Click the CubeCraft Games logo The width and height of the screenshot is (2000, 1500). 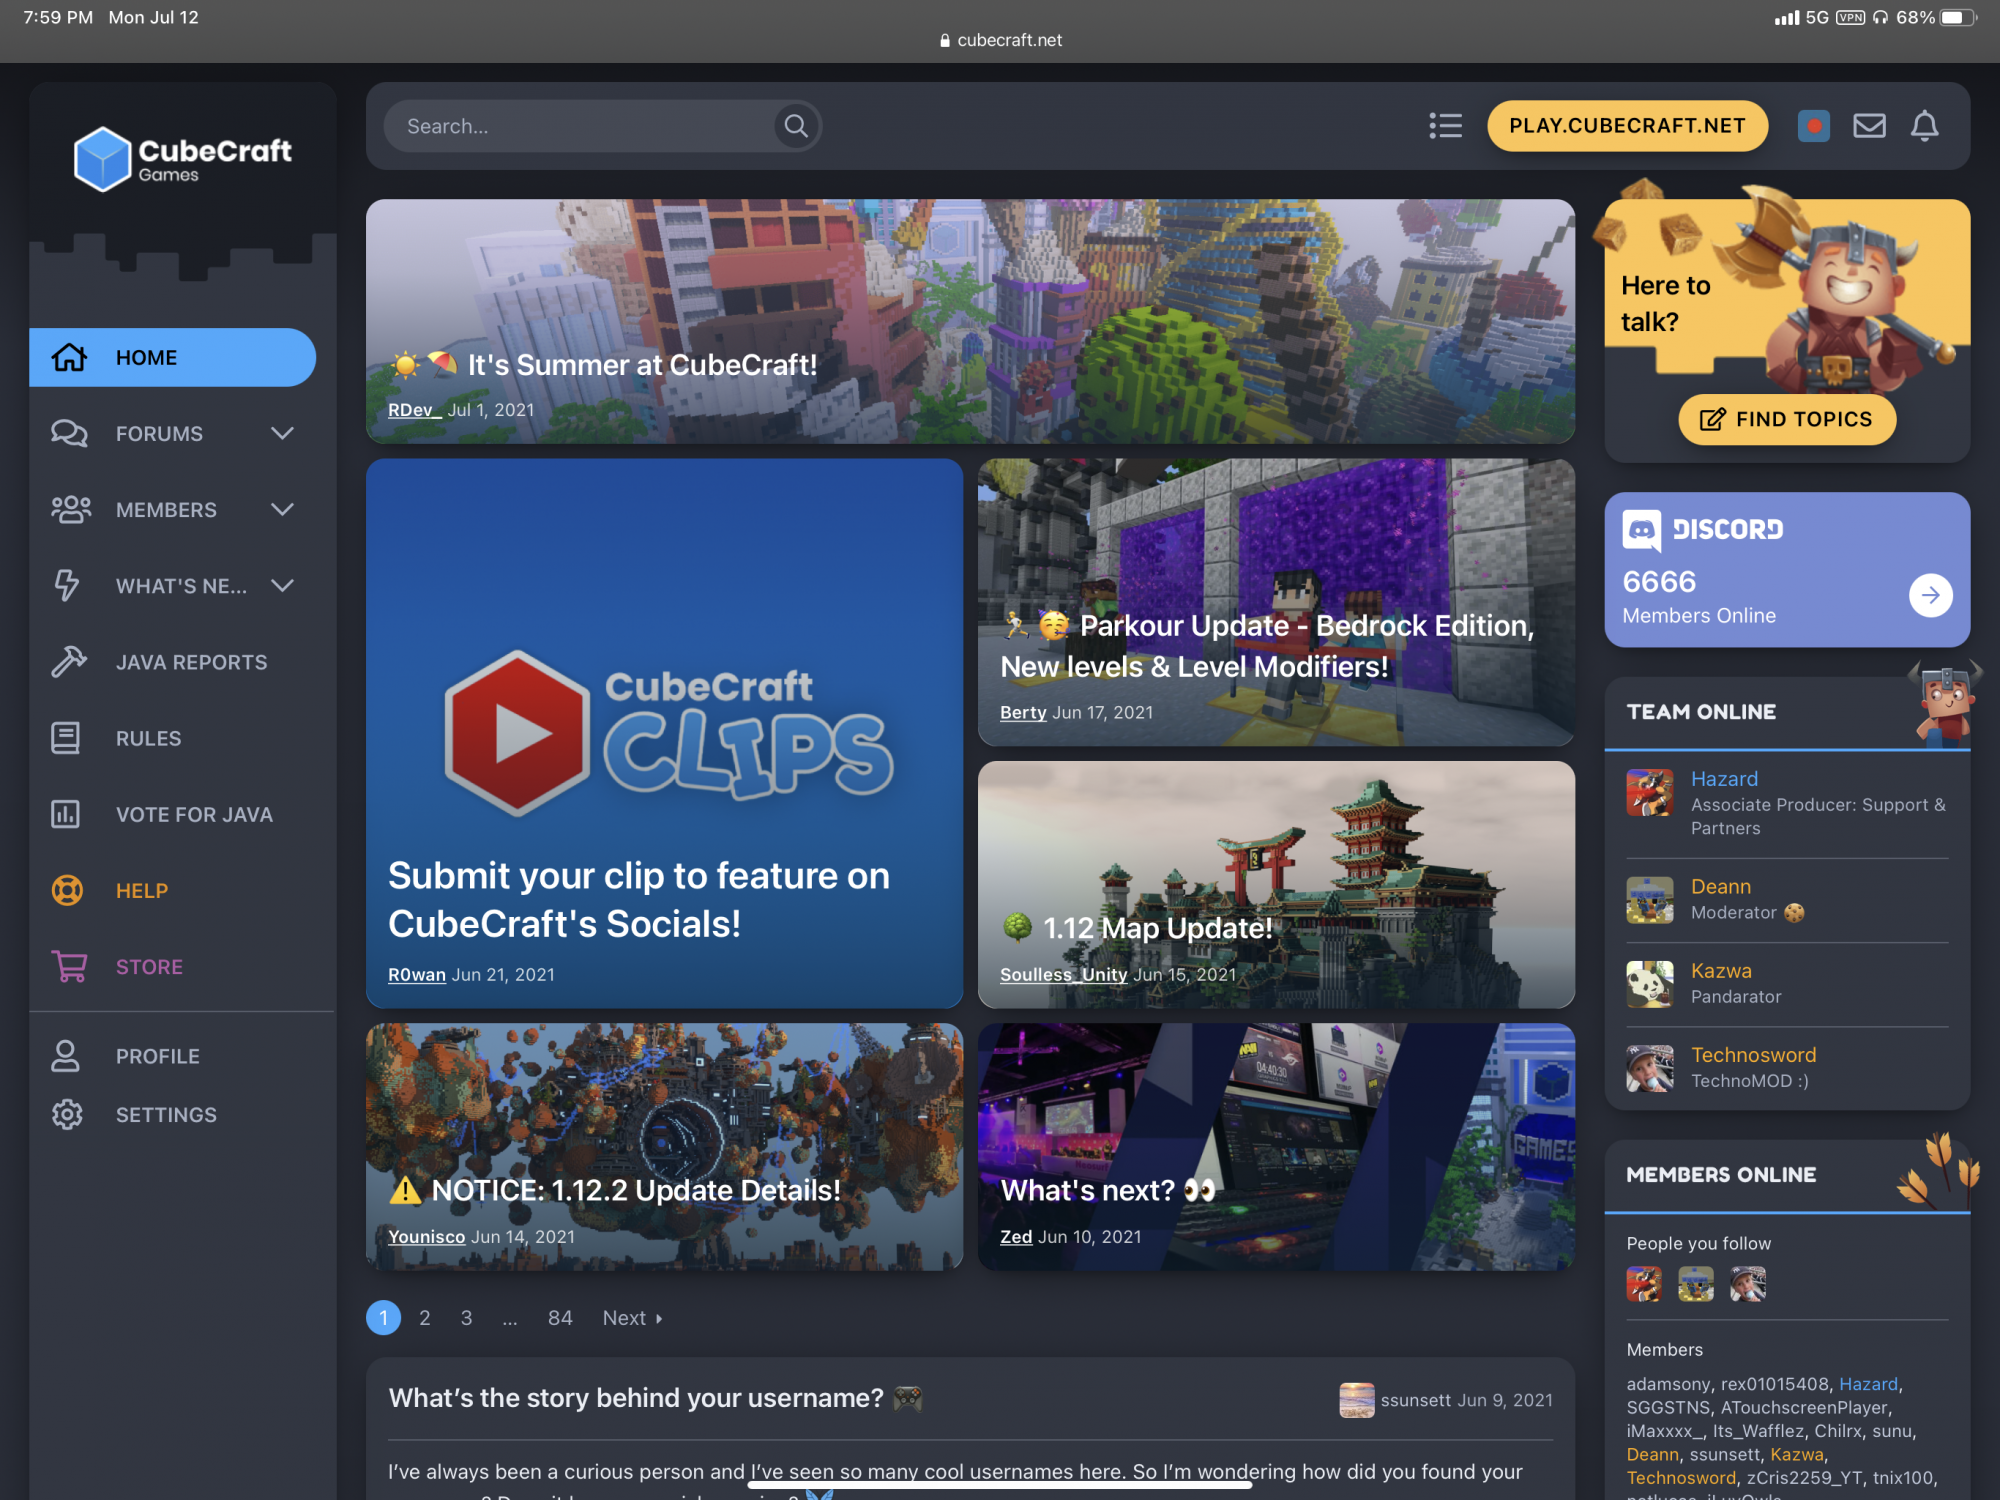click(182, 159)
